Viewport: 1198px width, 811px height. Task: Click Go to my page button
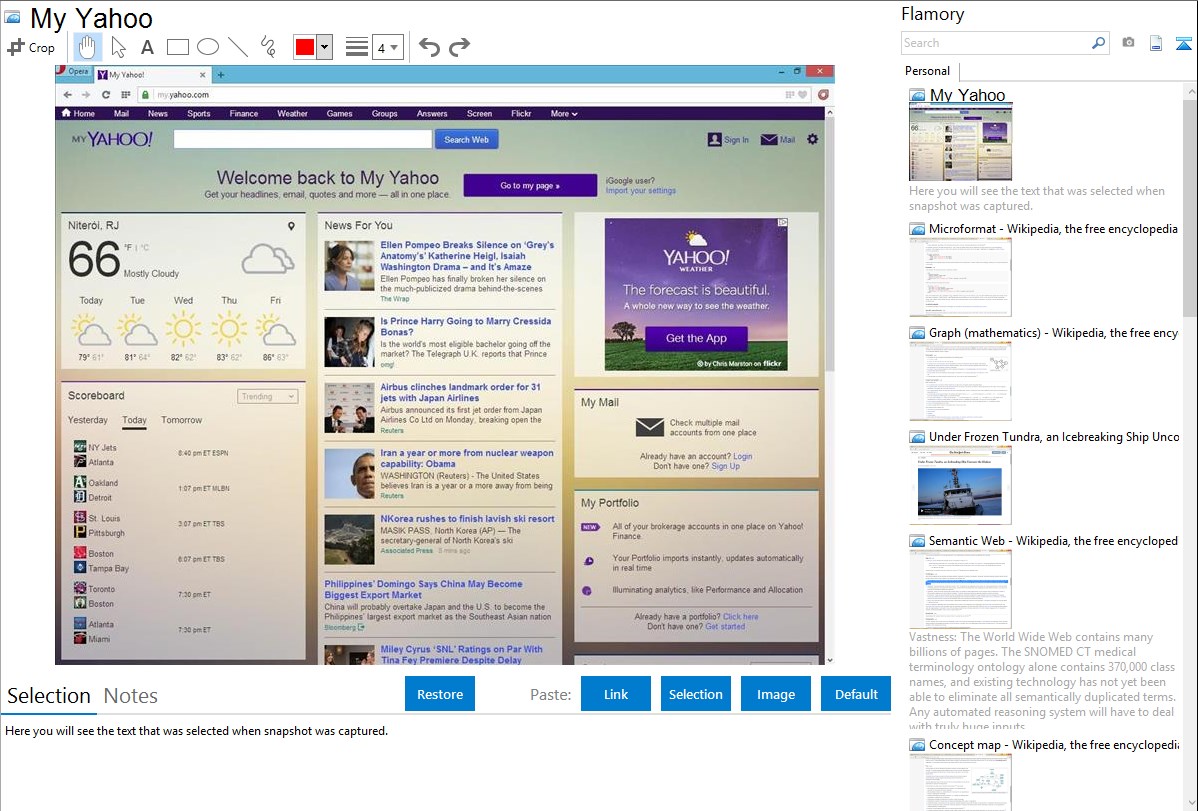529,186
